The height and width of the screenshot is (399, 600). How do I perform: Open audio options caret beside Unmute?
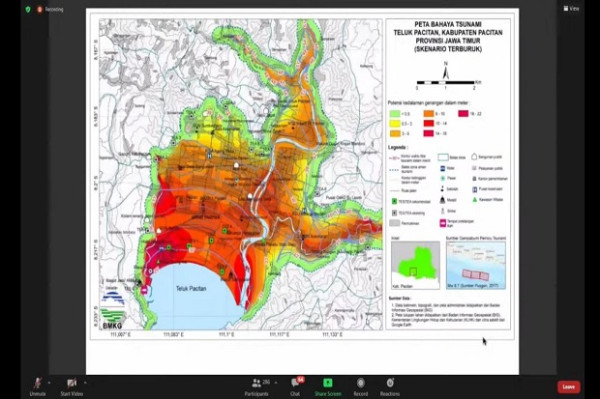coord(49,383)
